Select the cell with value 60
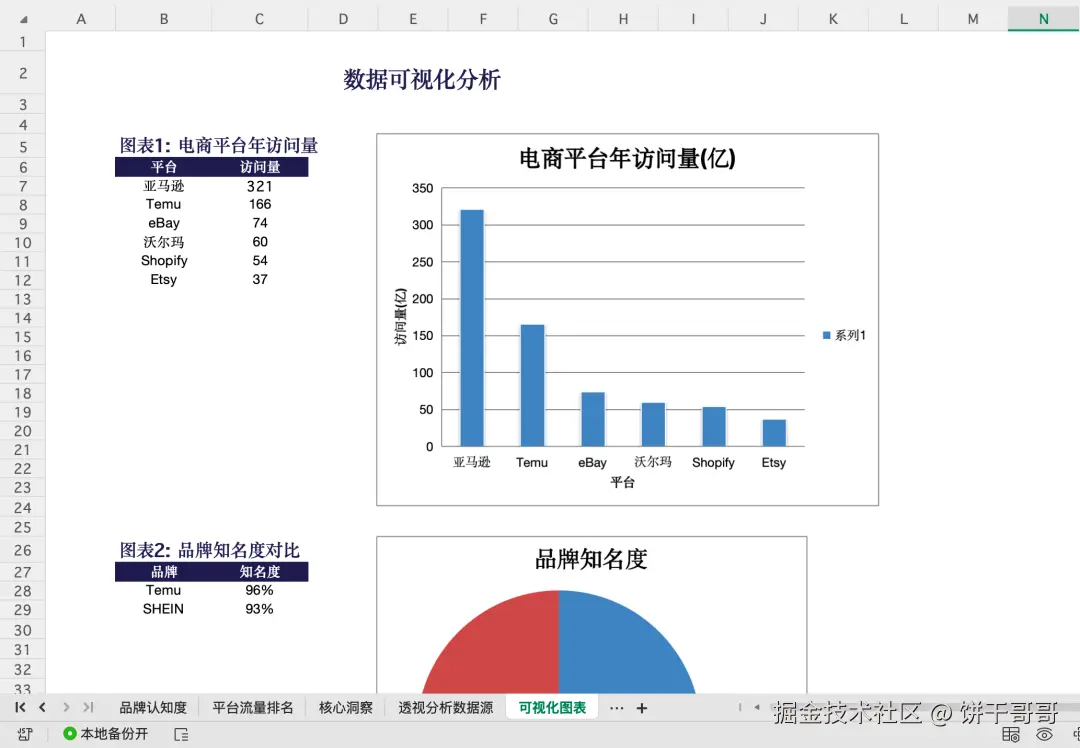Image resolution: width=1080 pixels, height=748 pixels. 260,242
